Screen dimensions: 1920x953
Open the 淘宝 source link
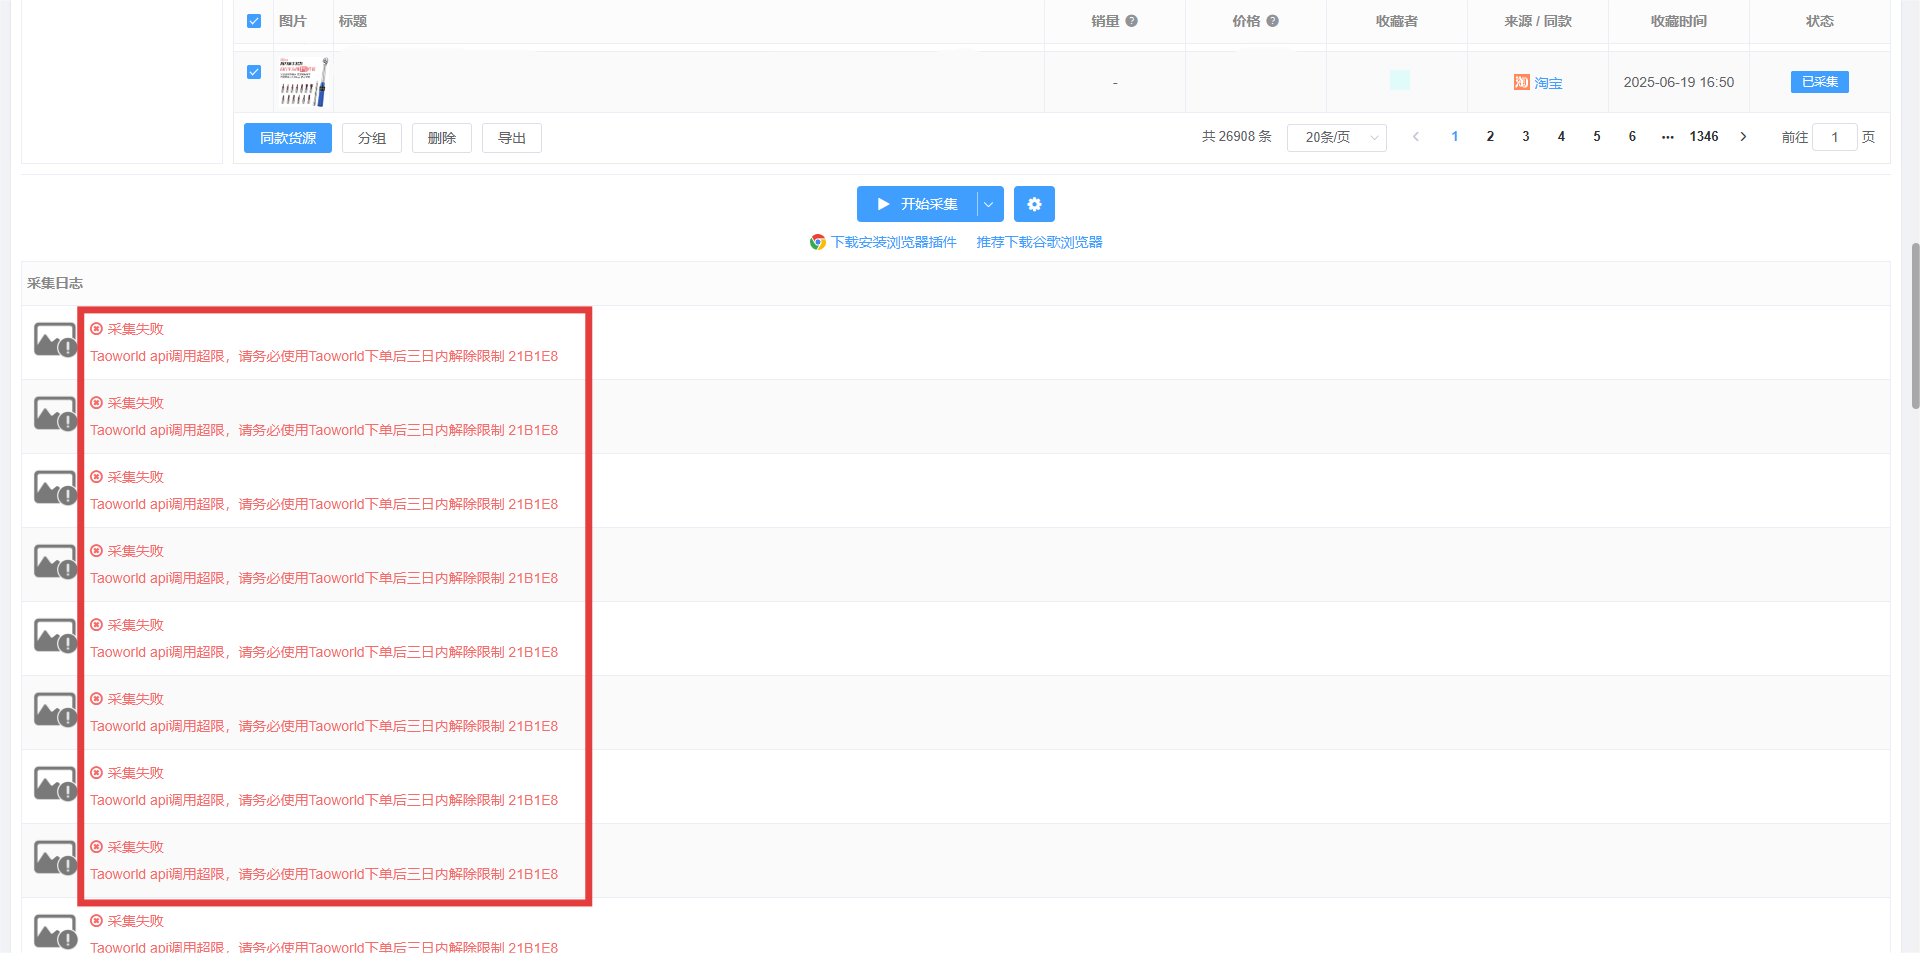click(x=1548, y=83)
